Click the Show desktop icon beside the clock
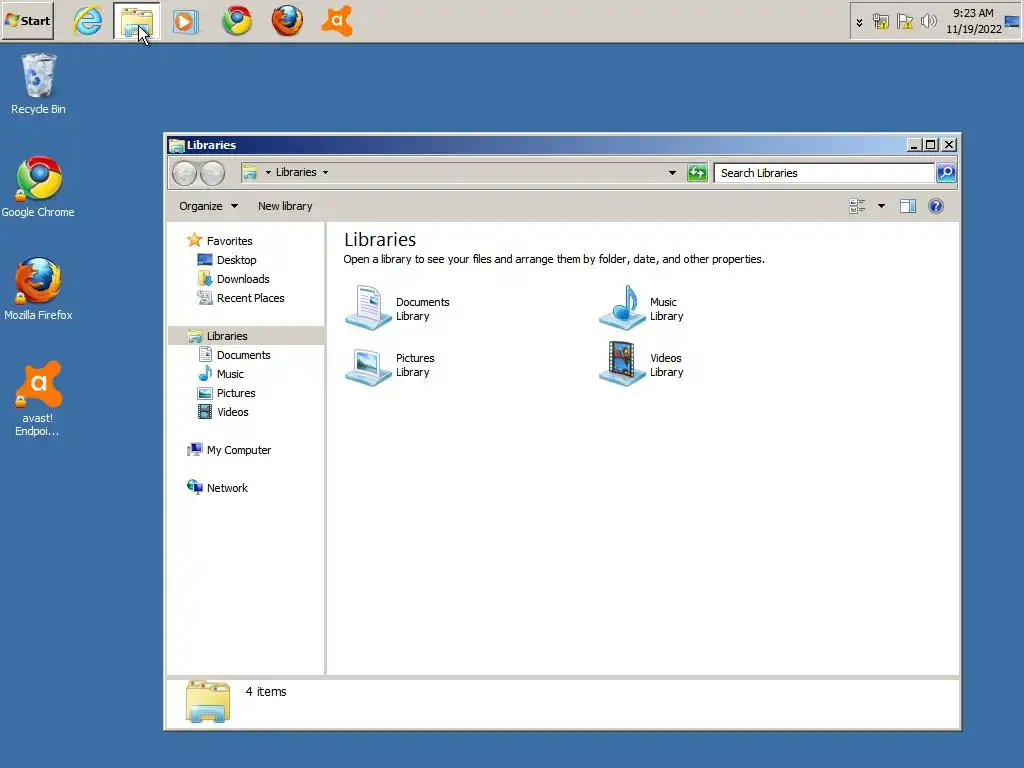The image size is (1024, 768). coord(1012,22)
